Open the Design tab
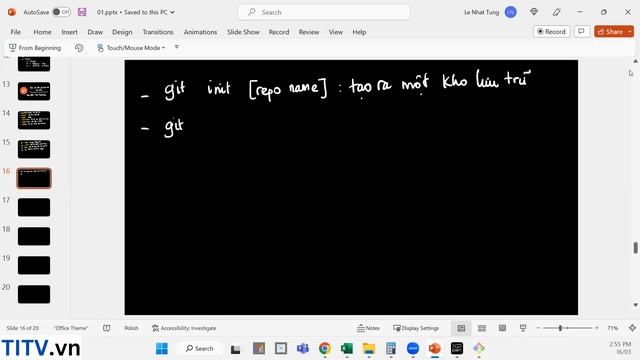 (122, 32)
